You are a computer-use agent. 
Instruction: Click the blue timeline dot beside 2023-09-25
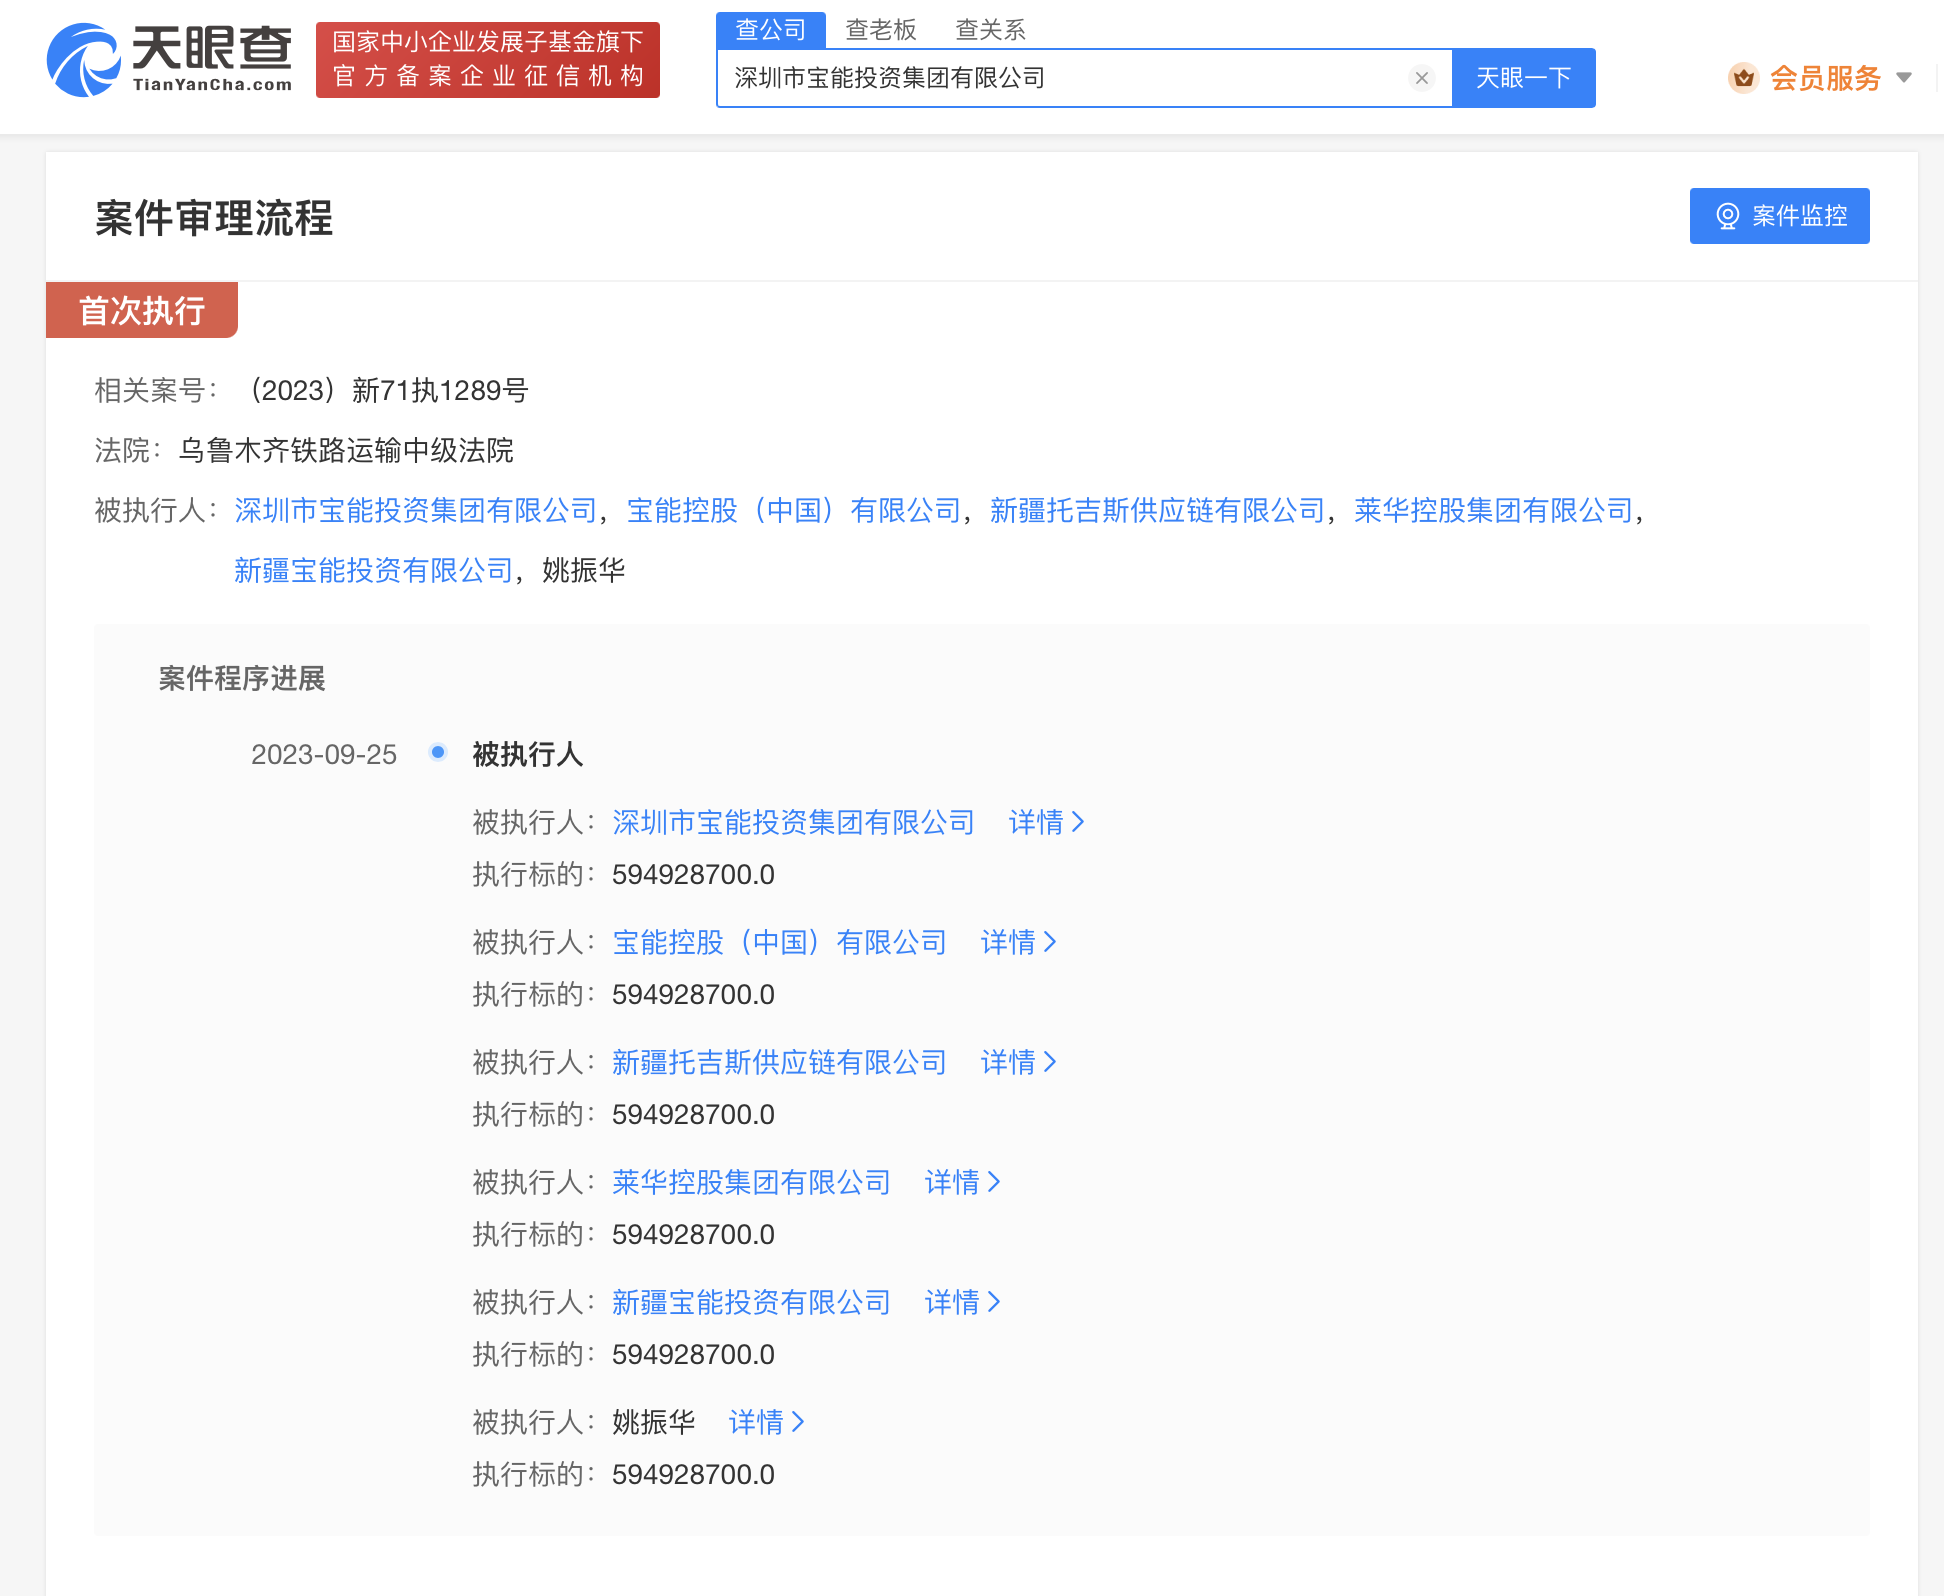(x=437, y=753)
